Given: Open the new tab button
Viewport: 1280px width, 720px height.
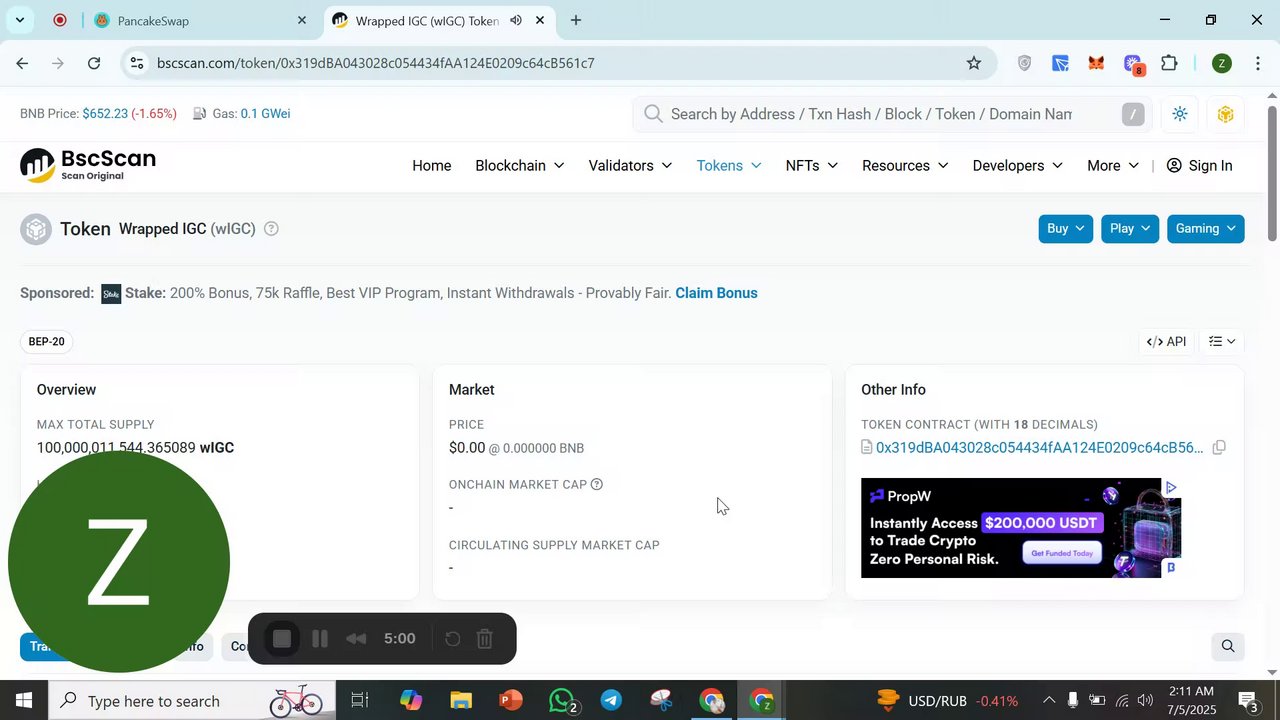Looking at the screenshot, I should 576,20.
